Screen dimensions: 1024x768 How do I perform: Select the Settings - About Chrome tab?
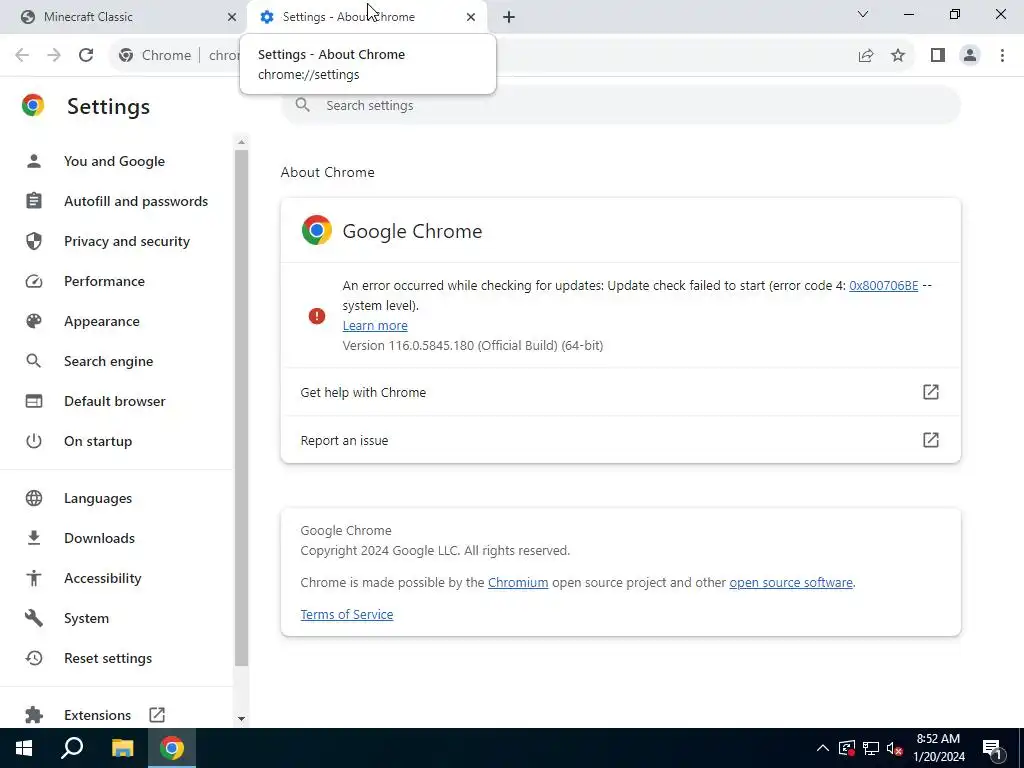pos(368,17)
